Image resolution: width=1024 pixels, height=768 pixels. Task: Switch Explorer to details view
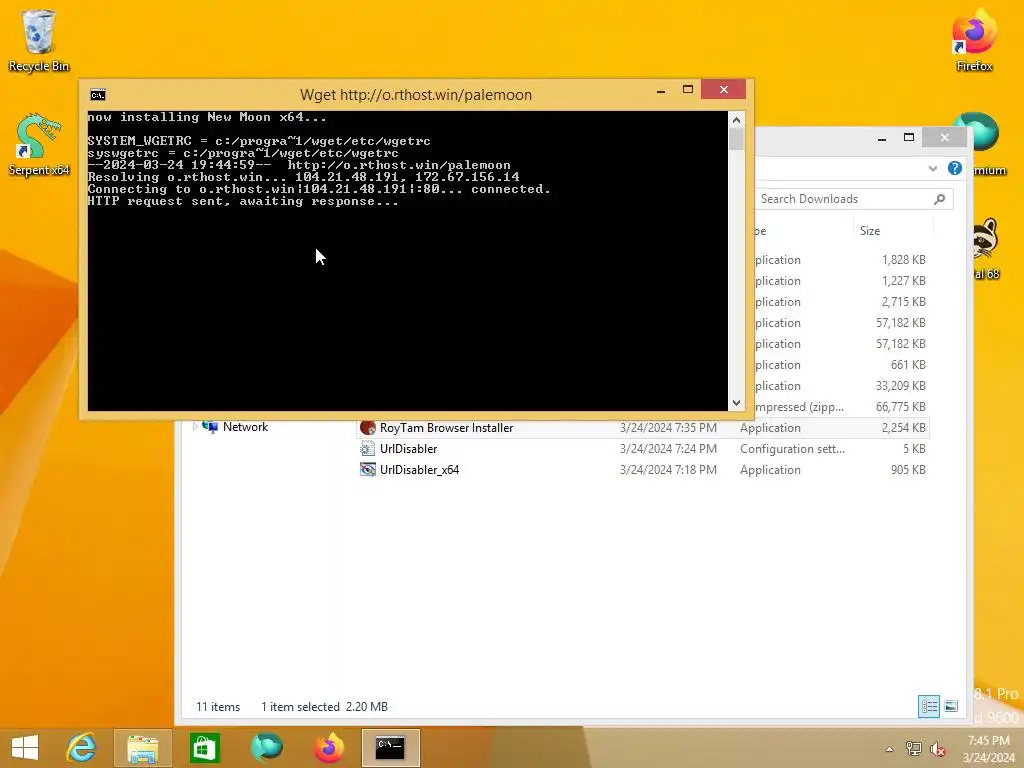coord(929,706)
